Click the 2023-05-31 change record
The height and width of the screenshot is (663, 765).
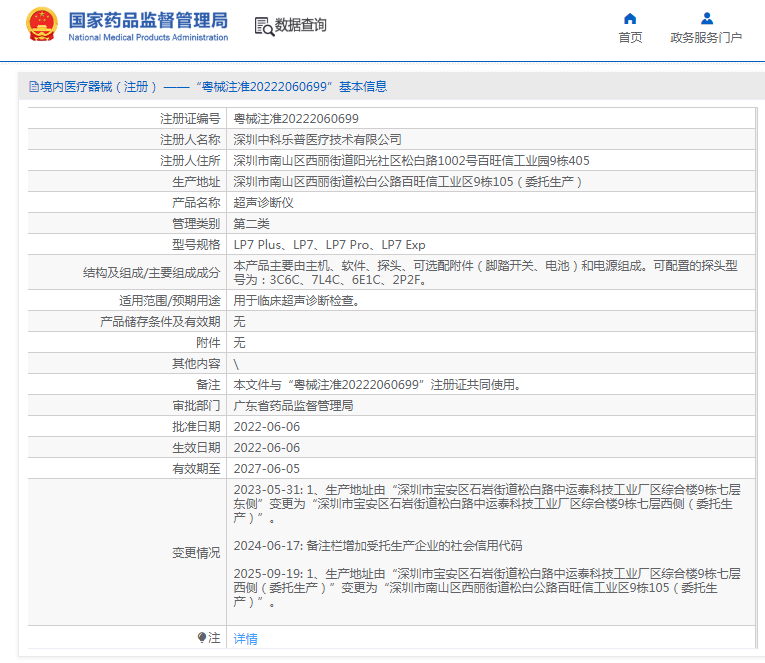pyautogui.click(x=487, y=503)
